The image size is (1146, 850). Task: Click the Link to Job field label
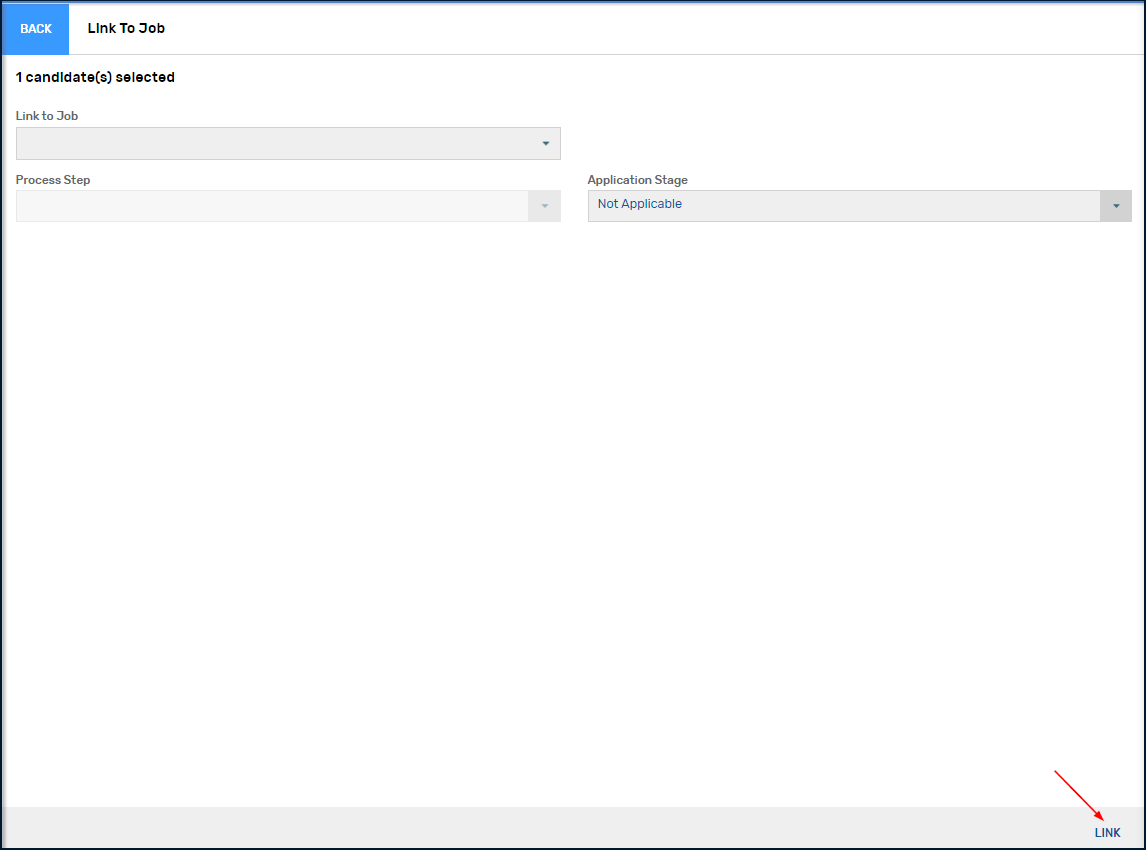point(47,115)
